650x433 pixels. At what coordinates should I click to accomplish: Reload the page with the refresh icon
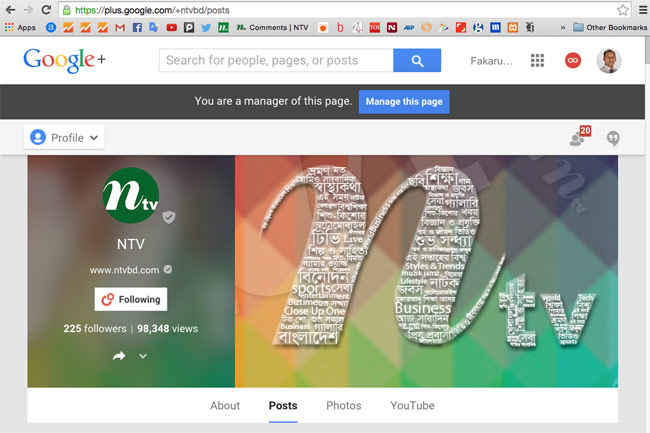(x=46, y=10)
